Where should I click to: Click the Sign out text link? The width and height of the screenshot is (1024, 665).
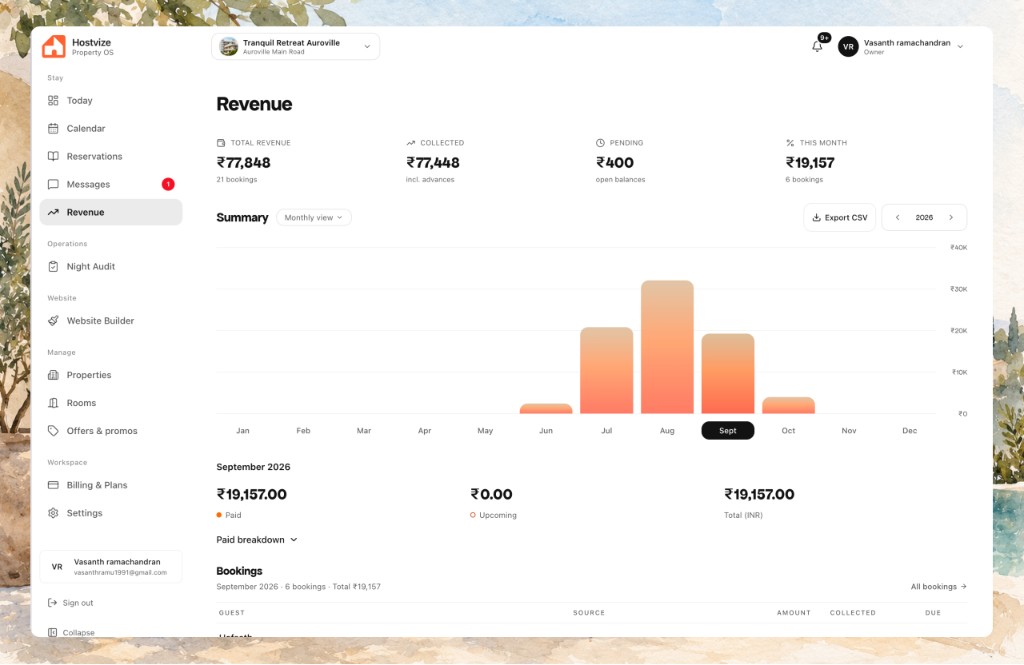click(78, 603)
